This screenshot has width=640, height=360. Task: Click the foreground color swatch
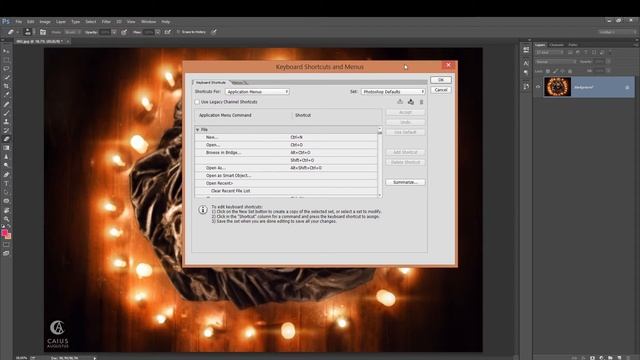coord(4,233)
